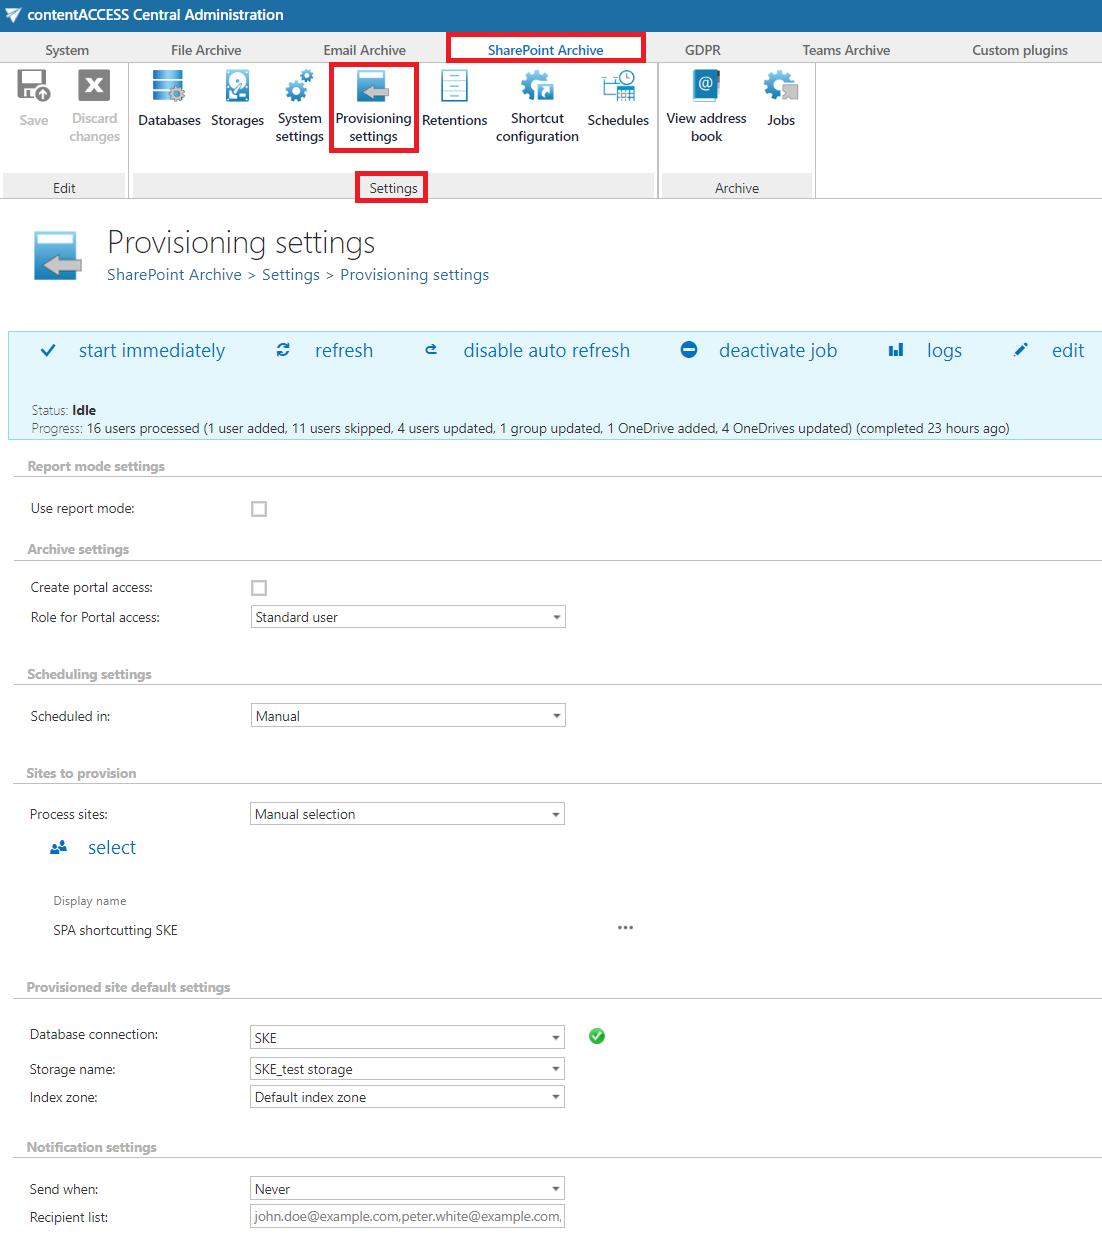Tick the Create portal access checkbox

tap(259, 588)
